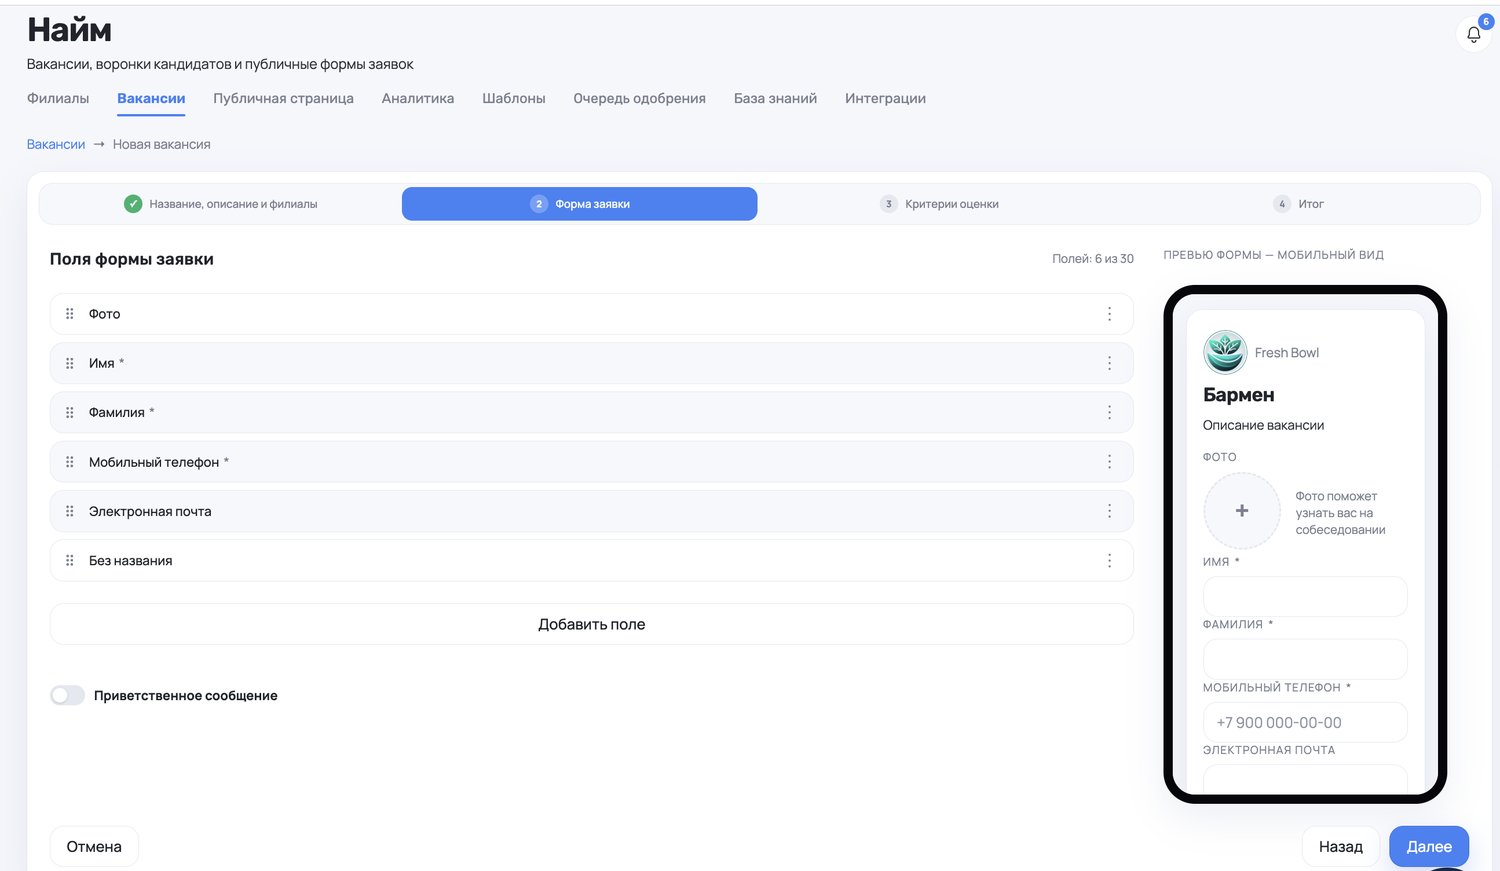The height and width of the screenshot is (871, 1500).
Task: Open three-dot menu for Имя field
Action: point(1109,363)
